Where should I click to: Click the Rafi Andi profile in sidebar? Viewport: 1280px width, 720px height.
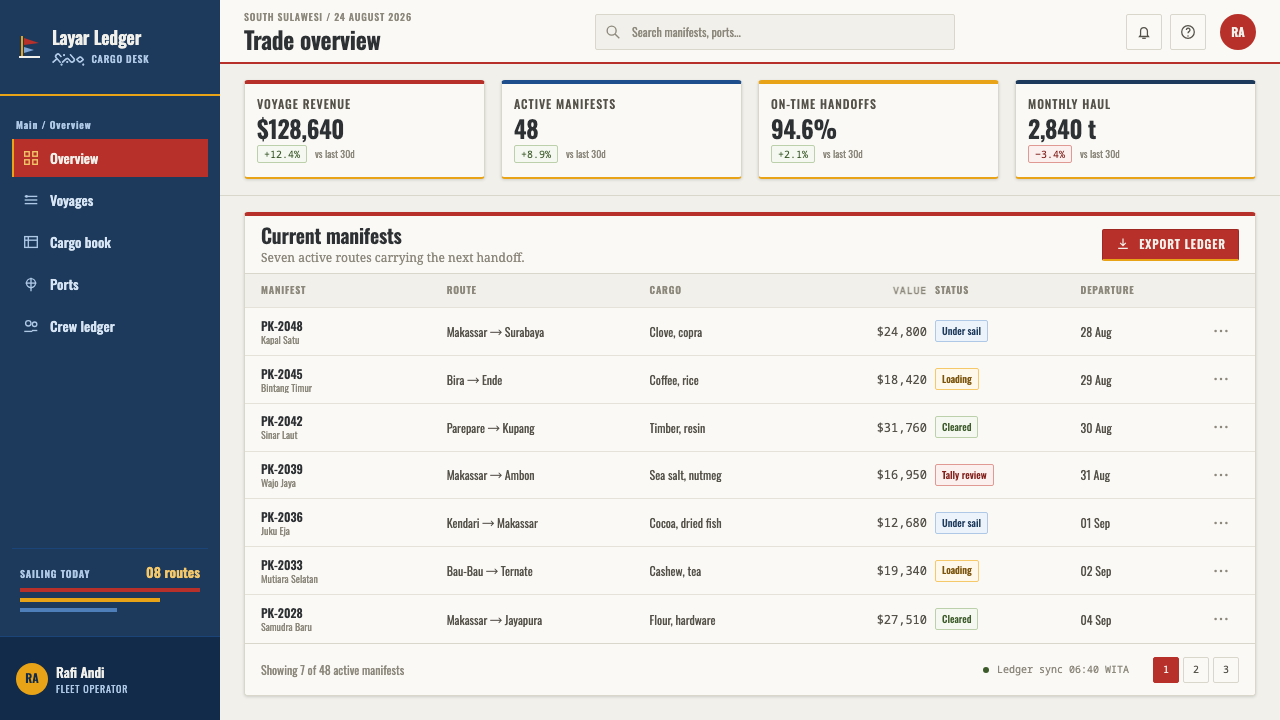(x=110, y=679)
